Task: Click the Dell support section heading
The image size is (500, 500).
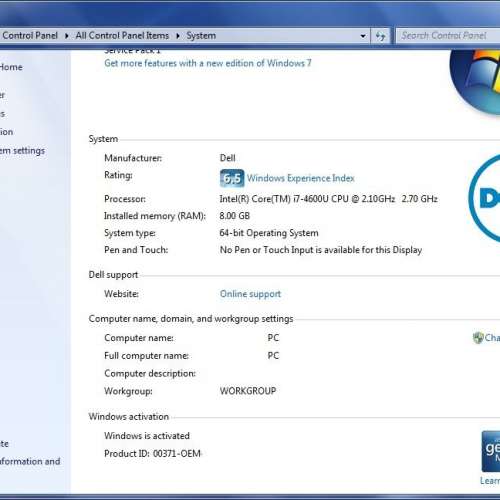Action: pyautogui.click(x=113, y=275)
